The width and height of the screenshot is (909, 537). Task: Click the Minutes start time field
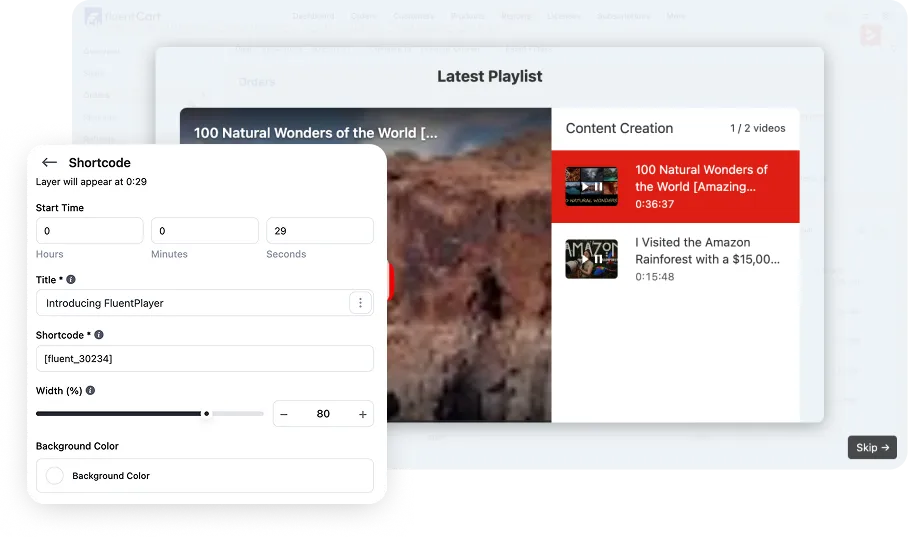point(204,231)
